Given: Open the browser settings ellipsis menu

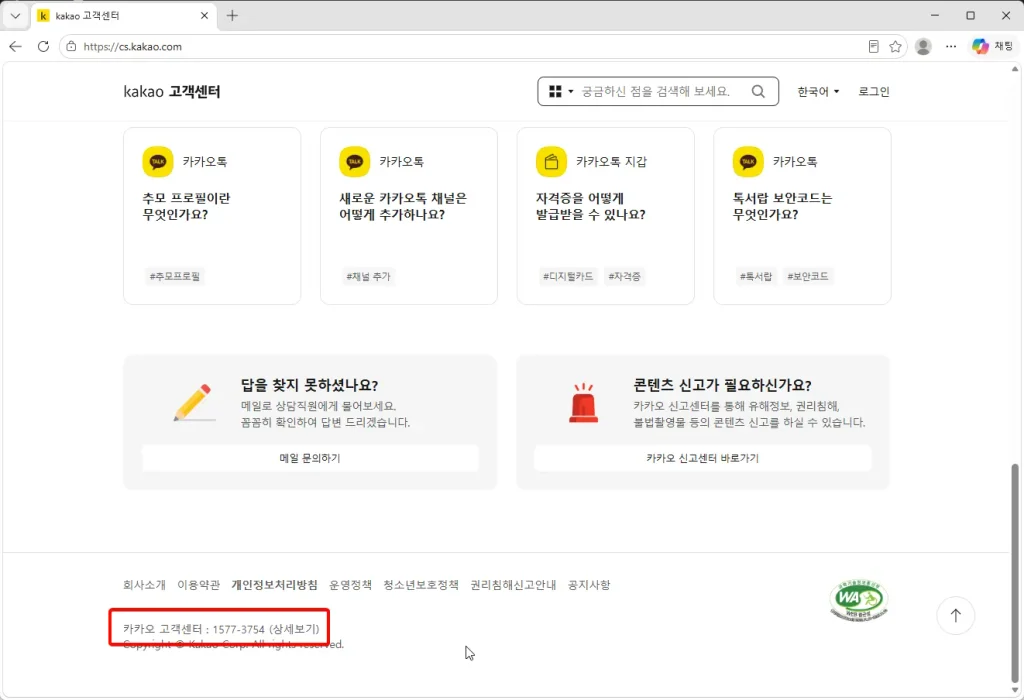Looking at the screenshot, I should pos(951,46).
